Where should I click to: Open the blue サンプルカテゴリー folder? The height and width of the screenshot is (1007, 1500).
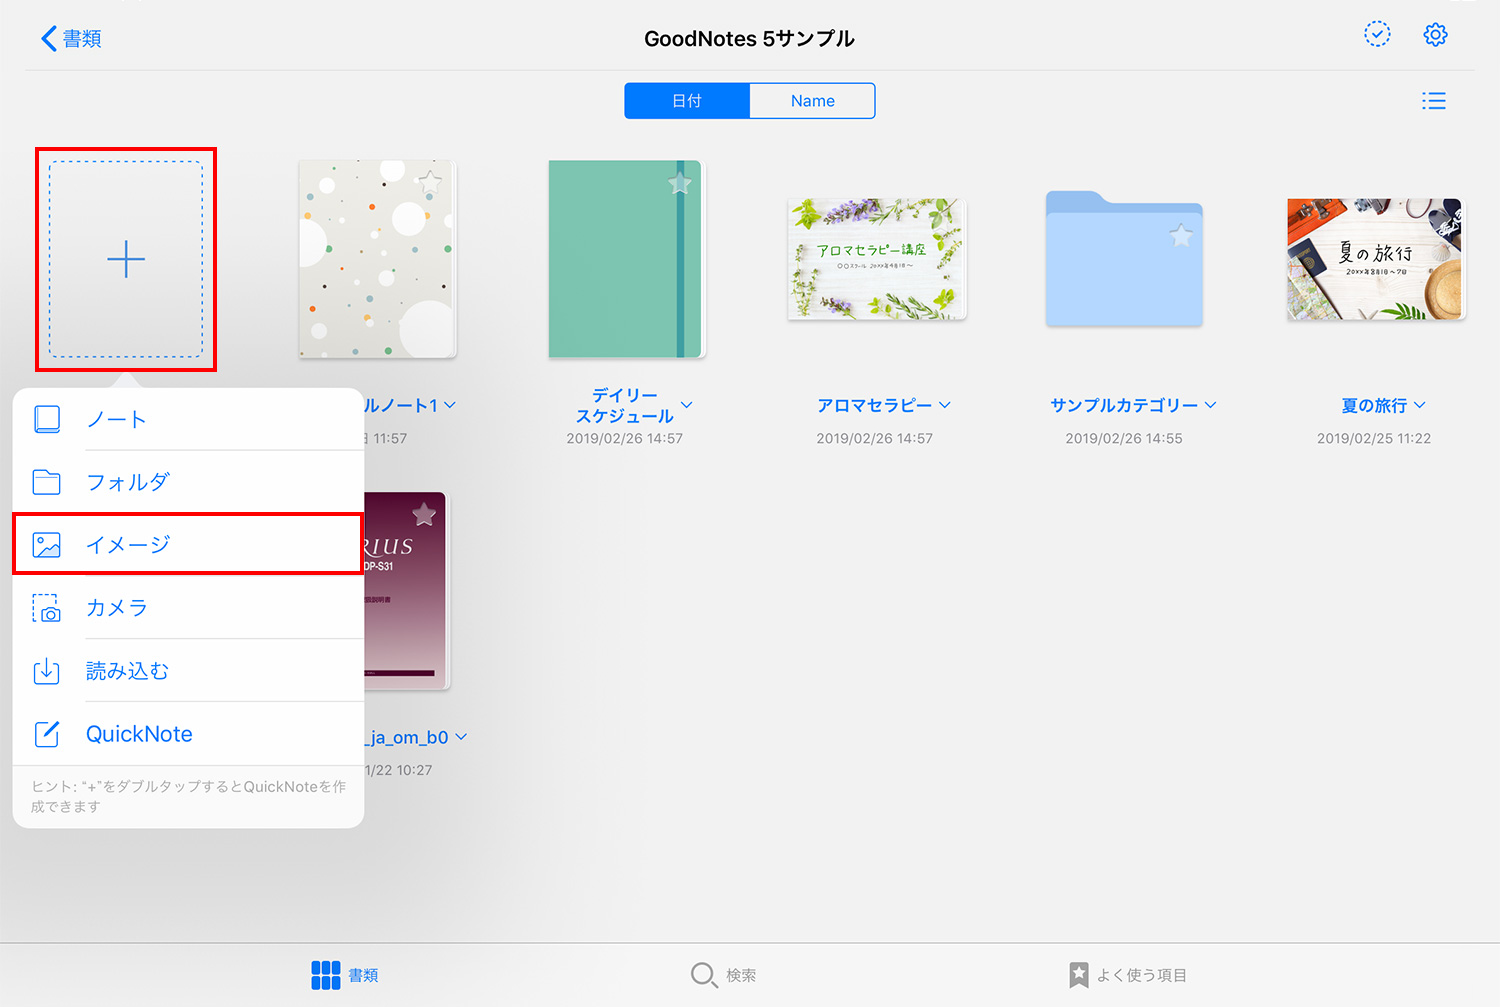[x=1124, y=259]
